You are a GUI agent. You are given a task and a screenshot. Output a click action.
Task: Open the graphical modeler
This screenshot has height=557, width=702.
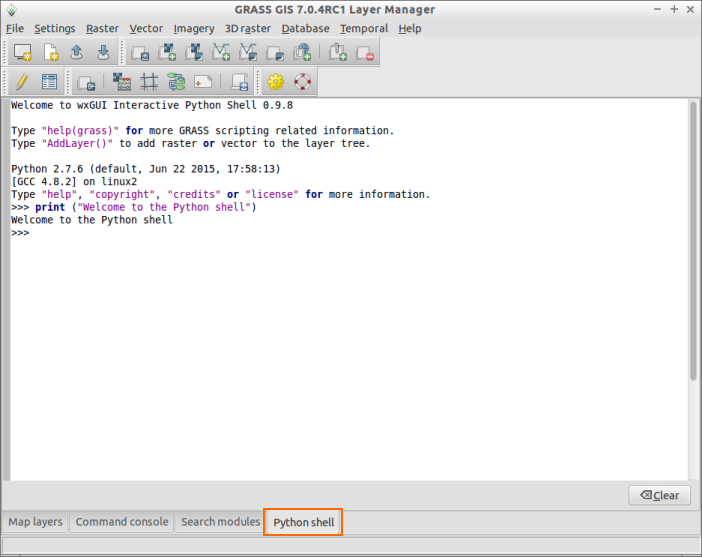click(x=176, y=82)
